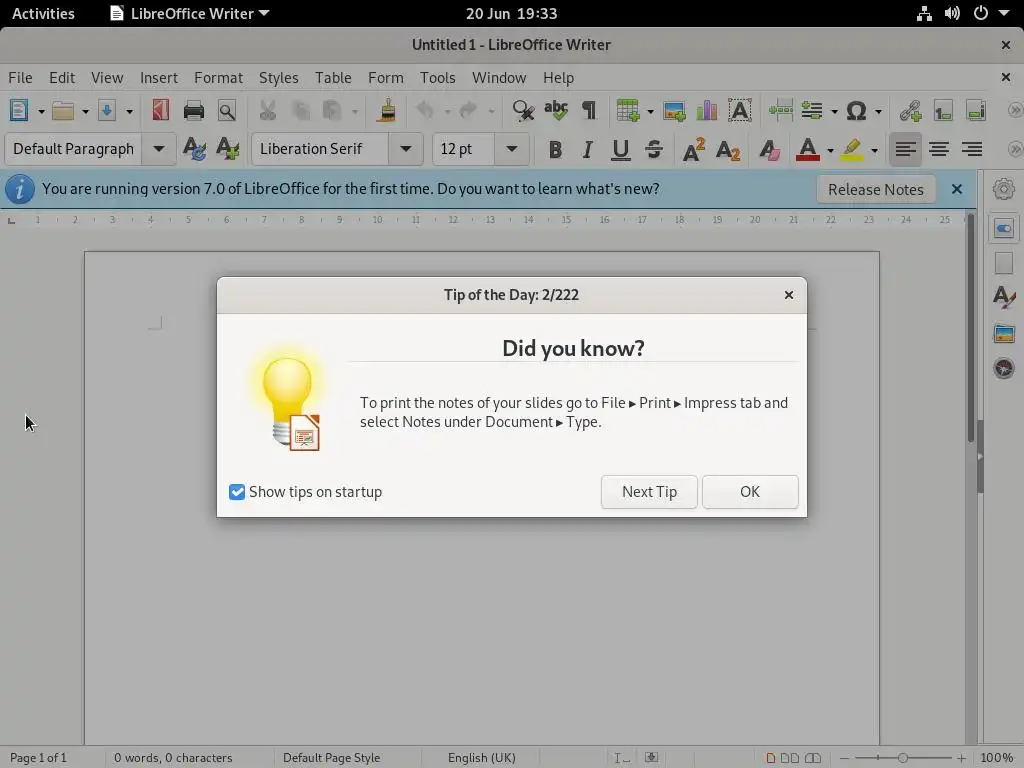Uncheck Show tips on startup

click(x=237, y=492)
